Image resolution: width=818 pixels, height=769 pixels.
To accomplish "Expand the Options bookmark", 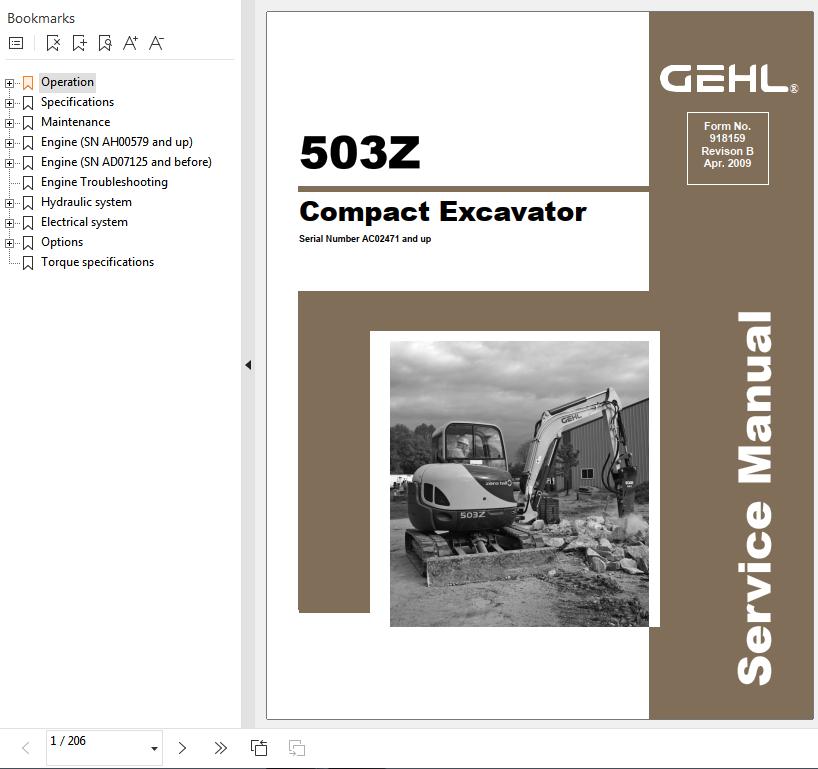I will (x=9, y=244).
